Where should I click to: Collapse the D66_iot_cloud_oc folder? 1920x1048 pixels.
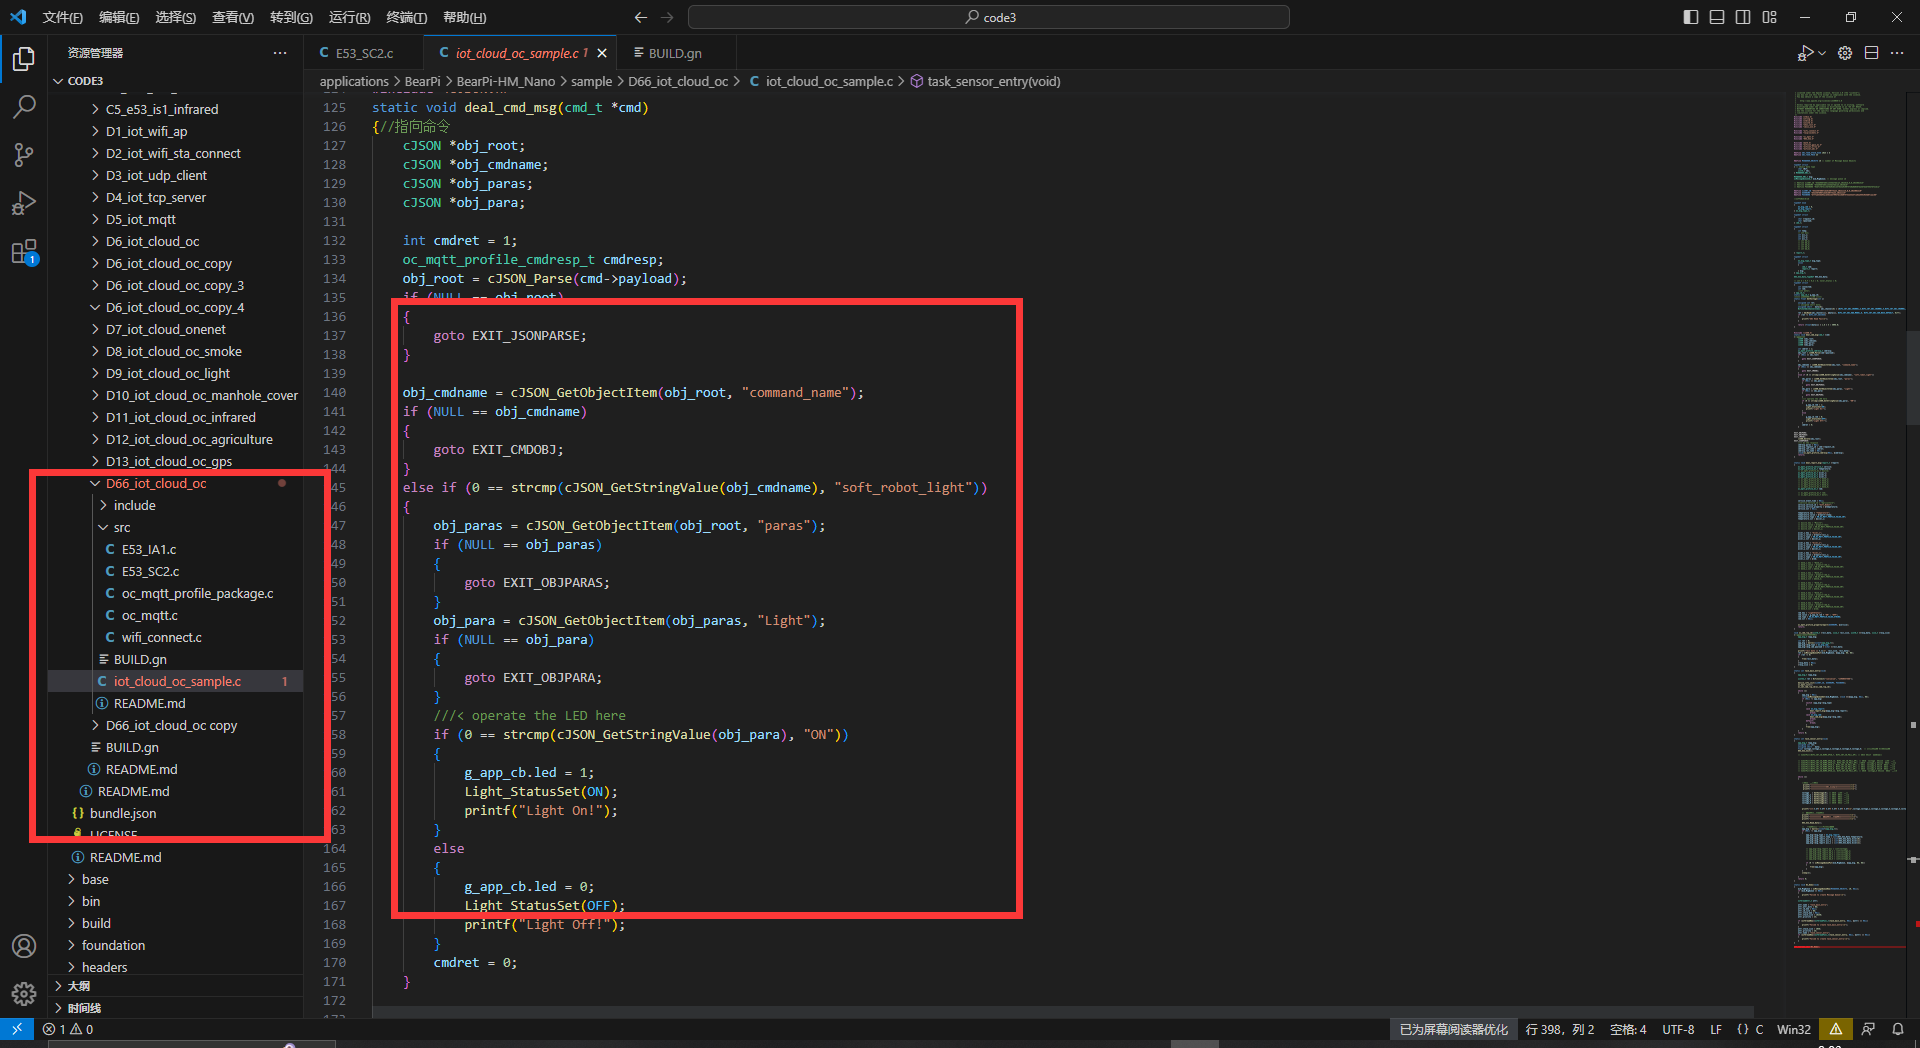(155, 483)
